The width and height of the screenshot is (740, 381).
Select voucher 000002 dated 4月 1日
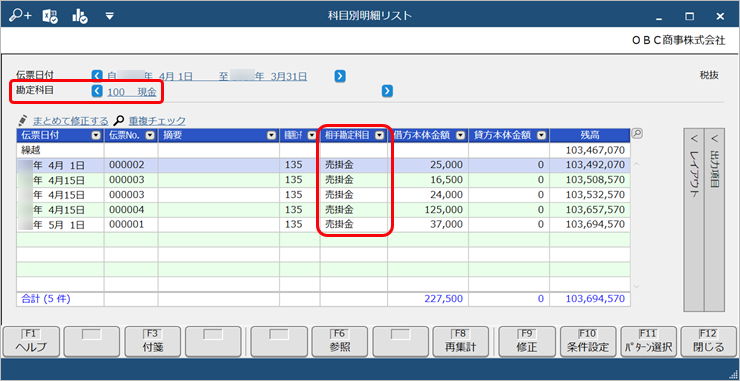click(x=323, y=165)
